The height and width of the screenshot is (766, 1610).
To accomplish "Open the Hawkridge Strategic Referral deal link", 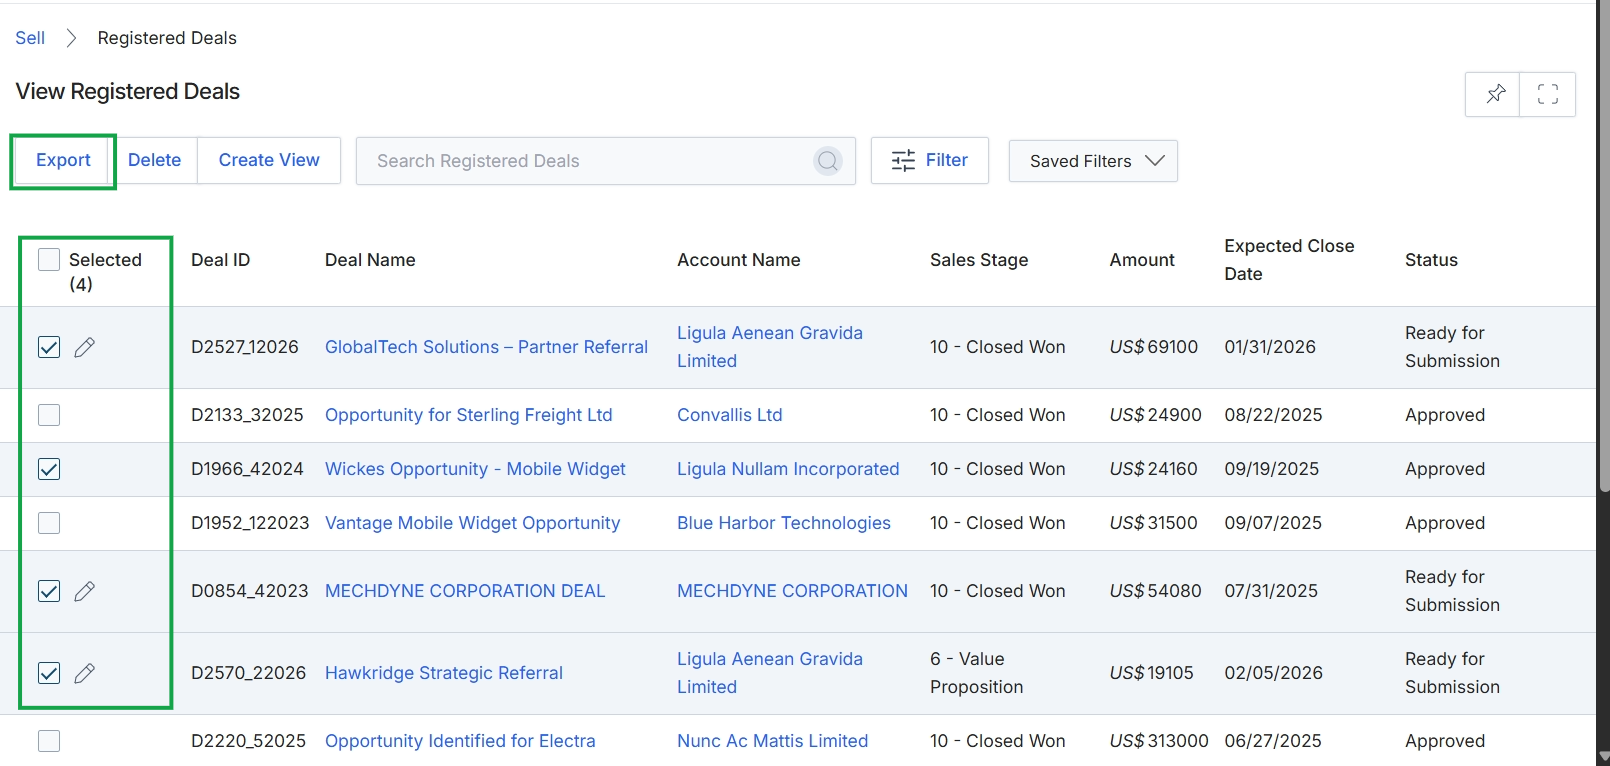I will [444, 673].
